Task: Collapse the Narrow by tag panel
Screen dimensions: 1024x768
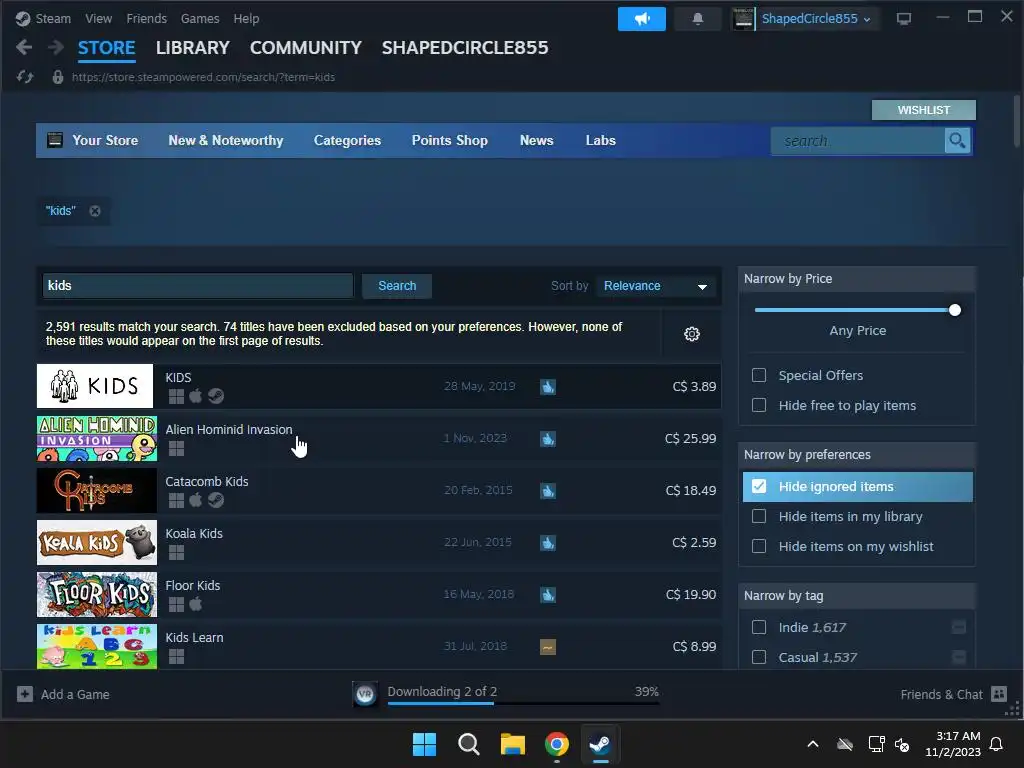Action: tap(857, 596)
